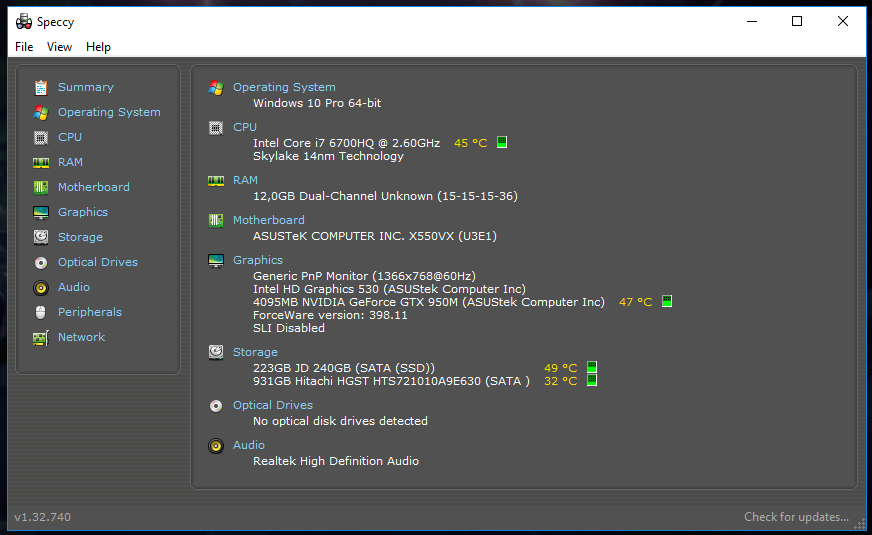Click the temperature indicator beside SSD 49 °C
Screen dimensions: 872x535
click(592, 367)
